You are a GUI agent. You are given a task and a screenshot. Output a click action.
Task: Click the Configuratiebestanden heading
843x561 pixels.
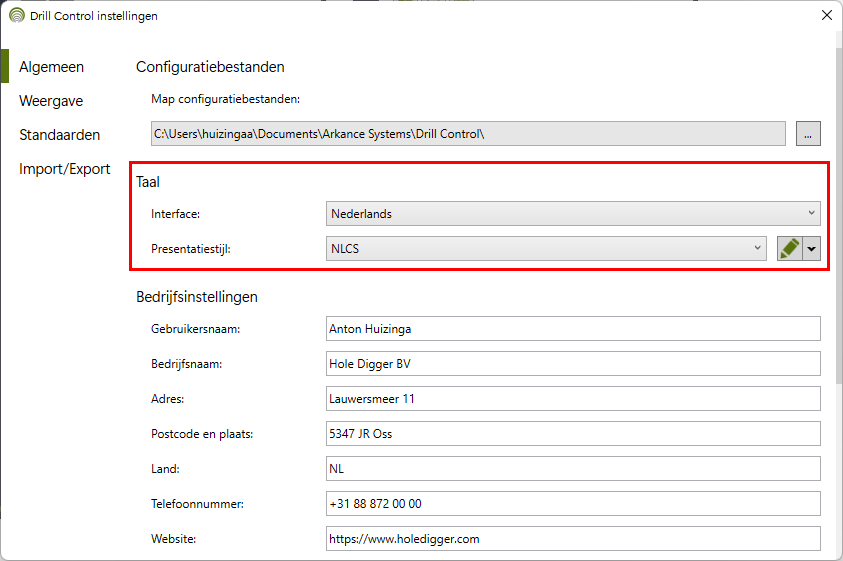(x=210, y=67)
